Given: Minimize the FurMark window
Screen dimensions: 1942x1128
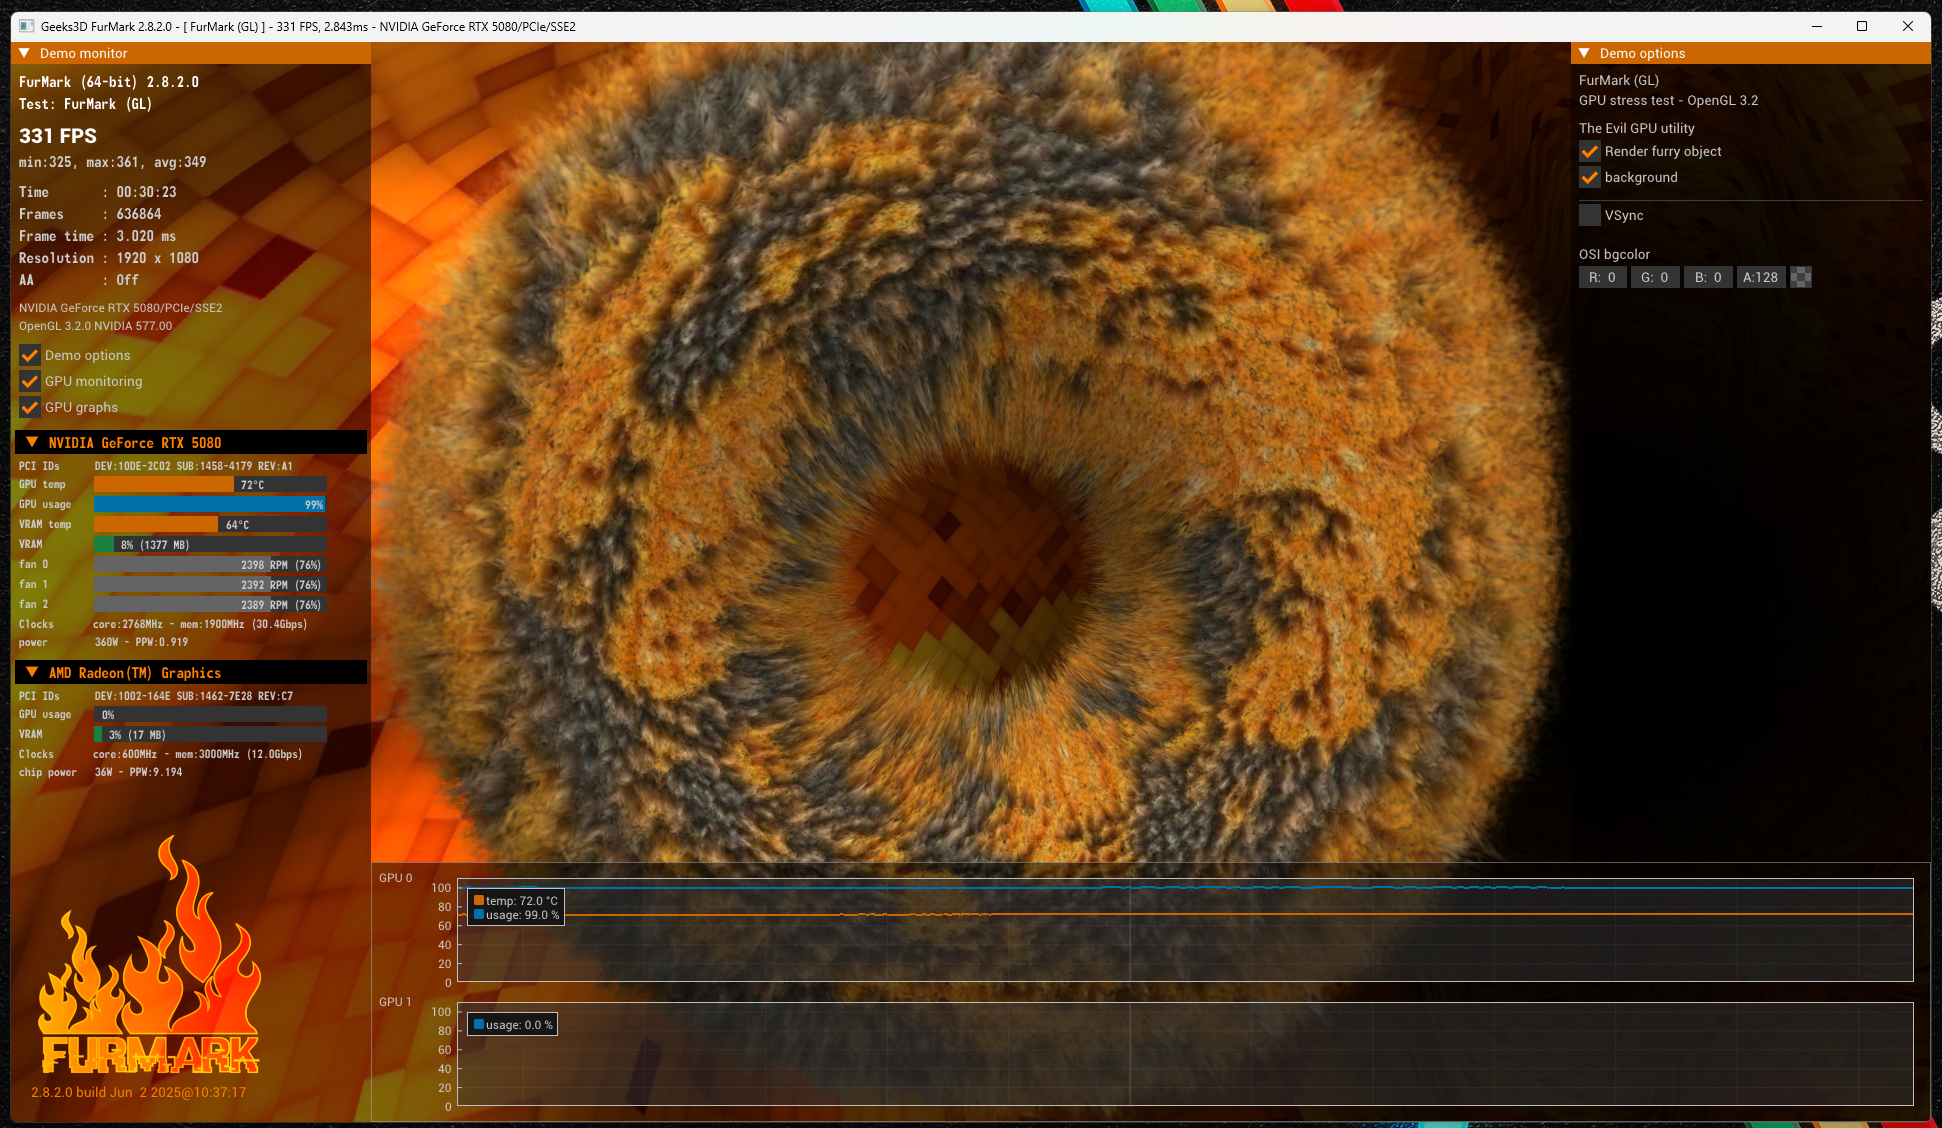Looking at the screenshot, I should 1816,26.
